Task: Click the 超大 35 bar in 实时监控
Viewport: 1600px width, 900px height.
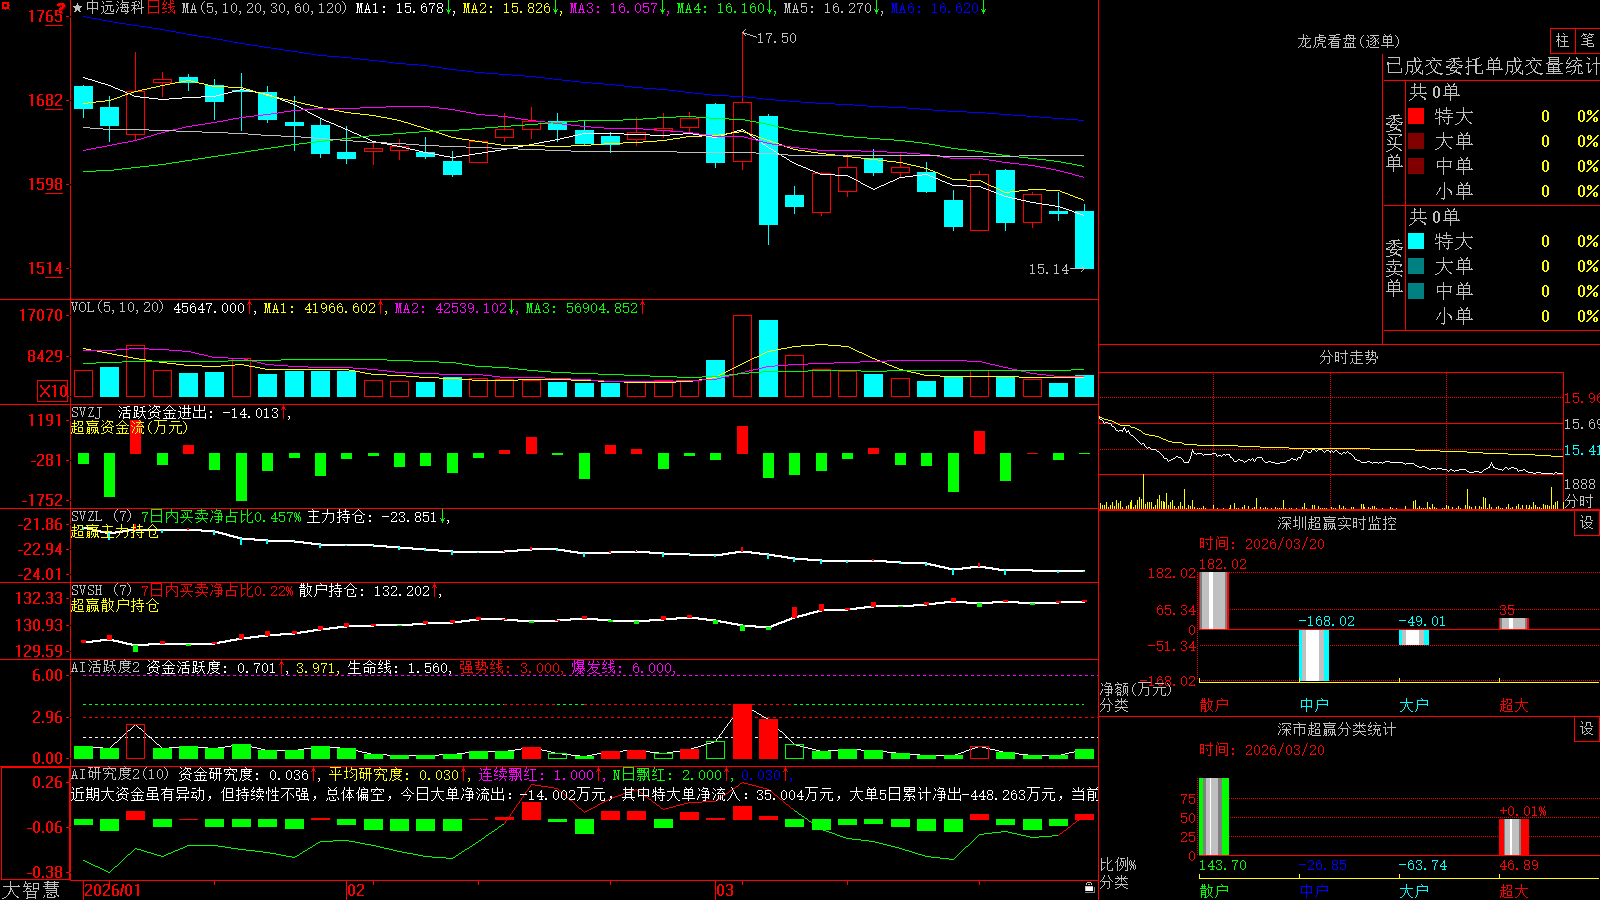Action: (x=1513, y=624)
